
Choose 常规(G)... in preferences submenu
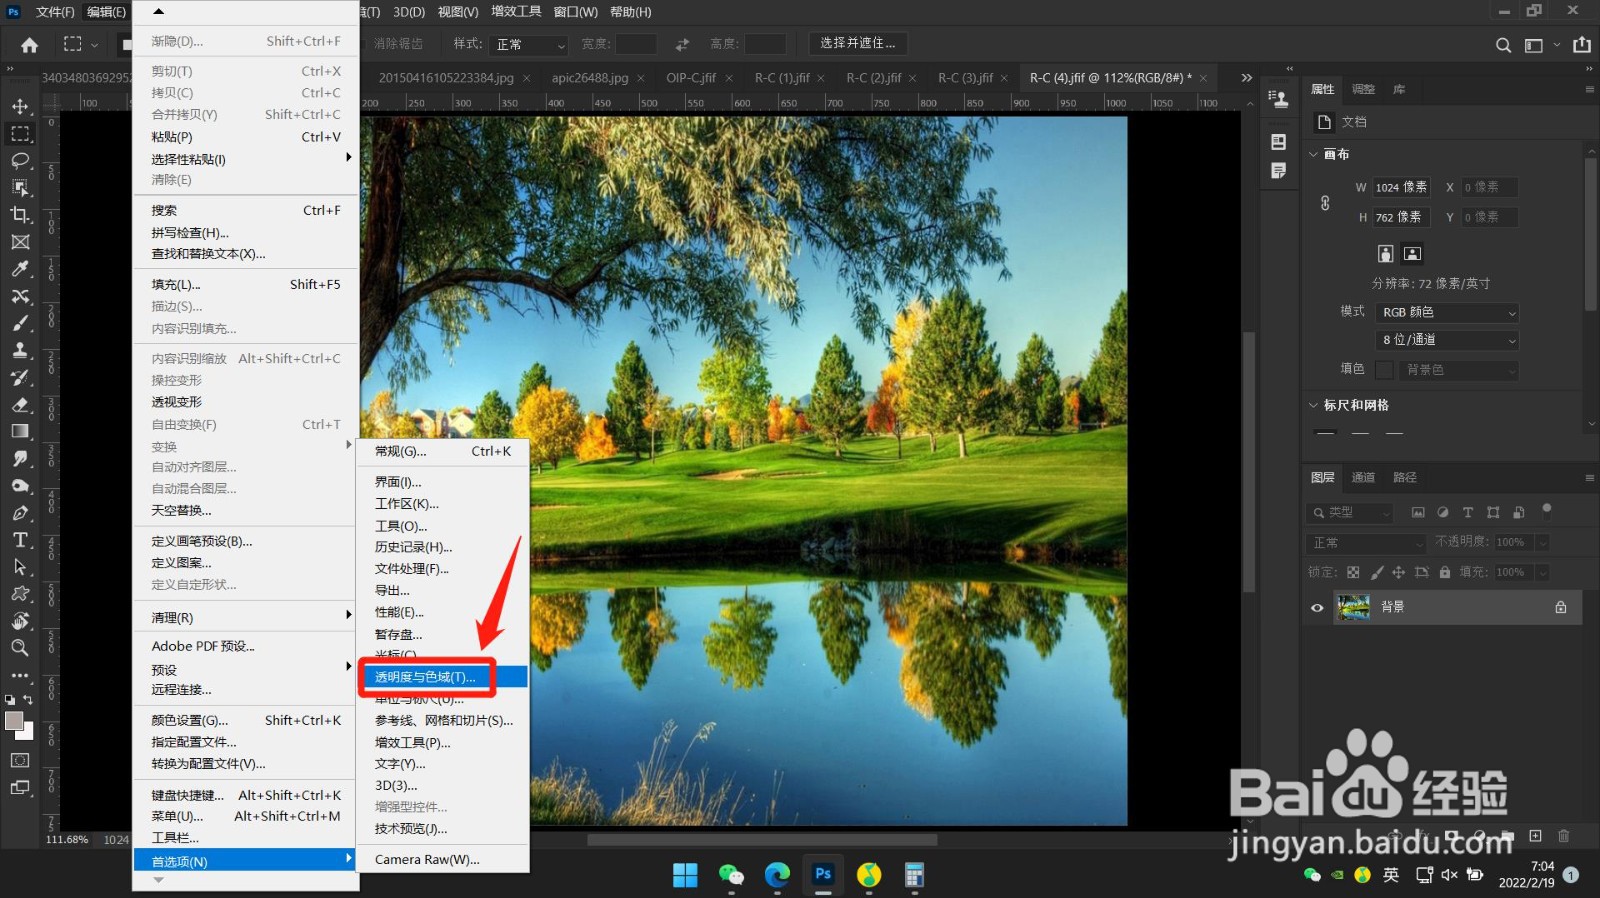(442, 451)
